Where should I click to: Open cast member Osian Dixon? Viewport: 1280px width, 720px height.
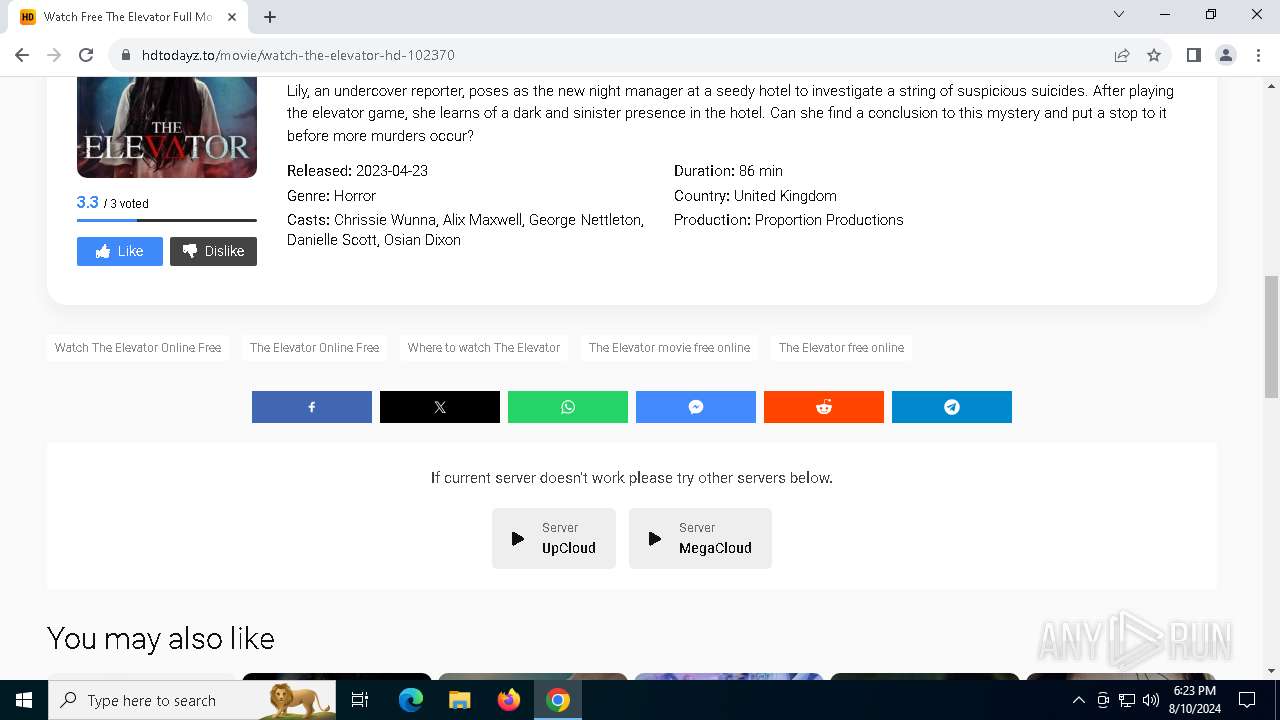422,240
